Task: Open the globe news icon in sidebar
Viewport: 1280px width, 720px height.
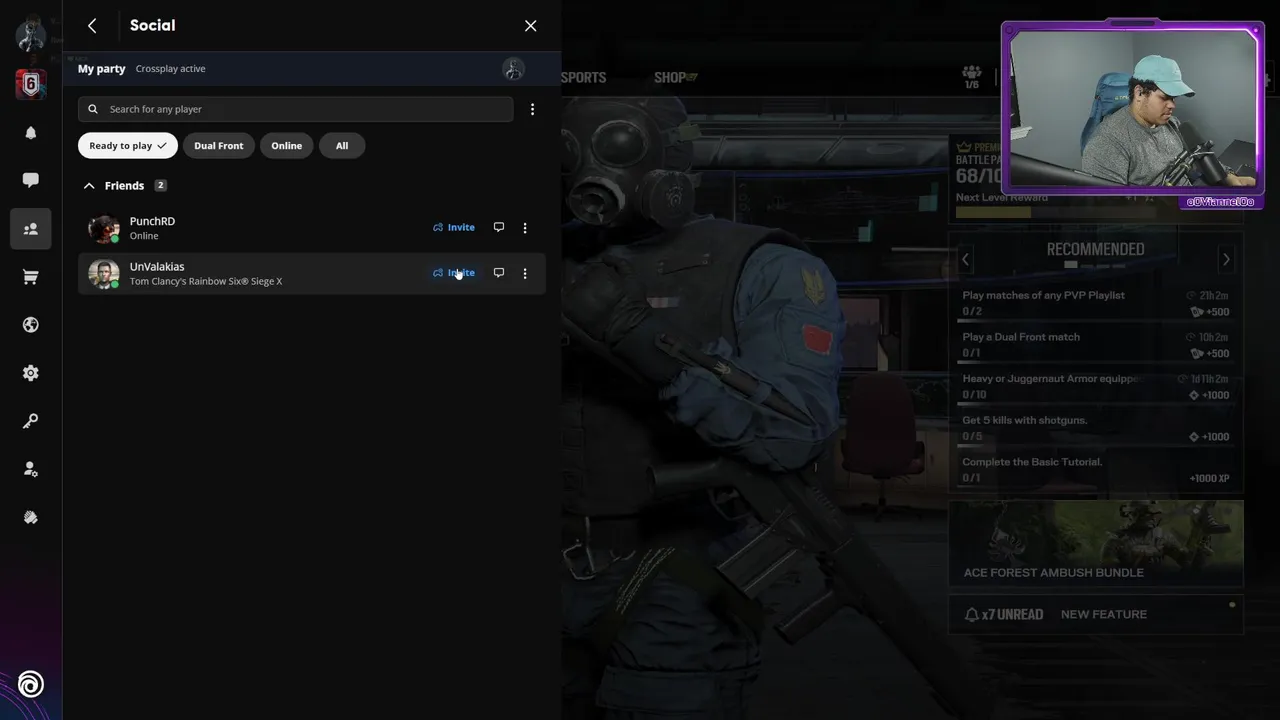Action: point(31,325)
